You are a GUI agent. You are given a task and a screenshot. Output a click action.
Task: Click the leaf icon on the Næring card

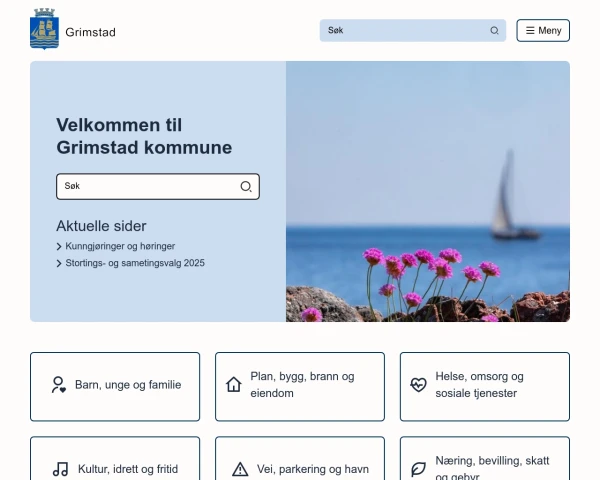418,469
